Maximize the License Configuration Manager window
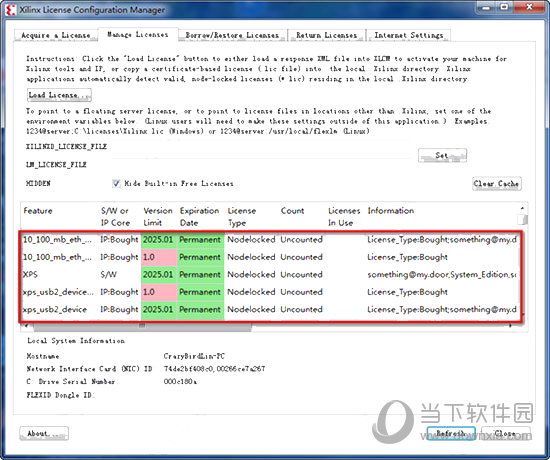 click(x=504, y=7)
